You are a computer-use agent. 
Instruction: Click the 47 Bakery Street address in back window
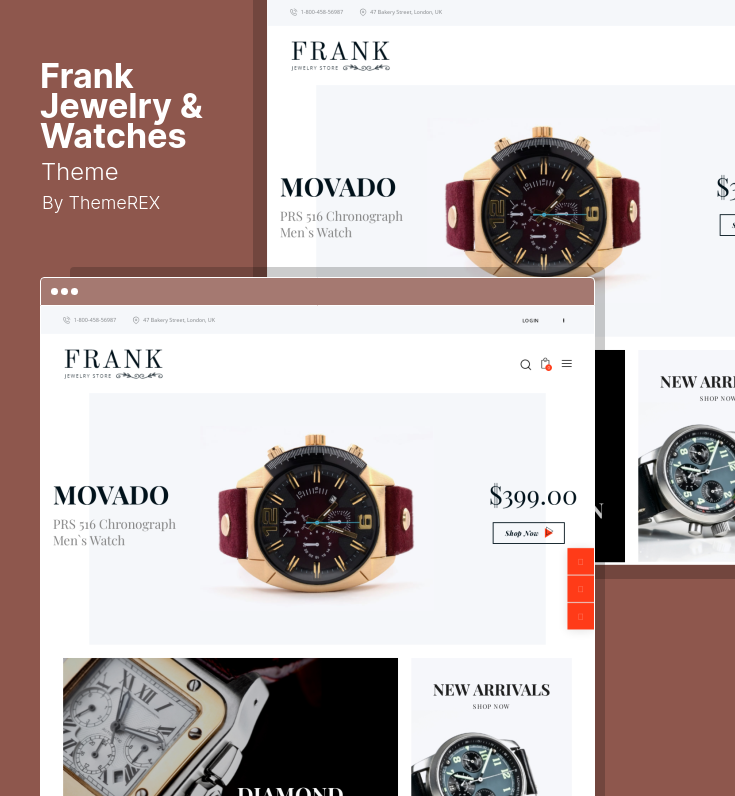tap(406, 12)
